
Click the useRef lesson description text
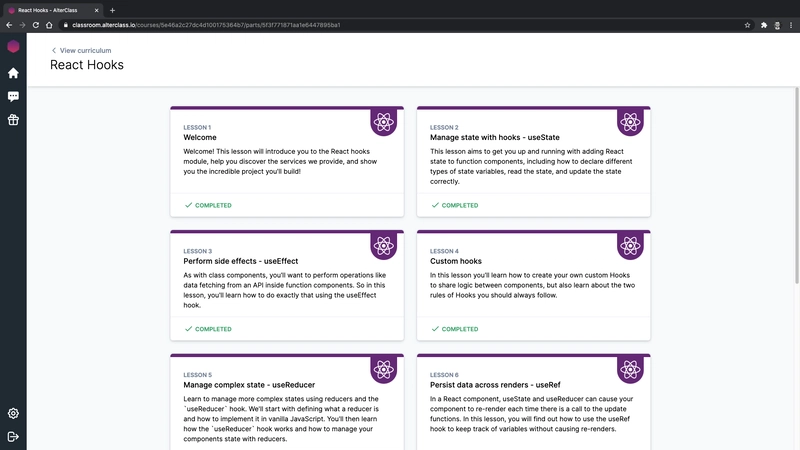click(531, 414)
